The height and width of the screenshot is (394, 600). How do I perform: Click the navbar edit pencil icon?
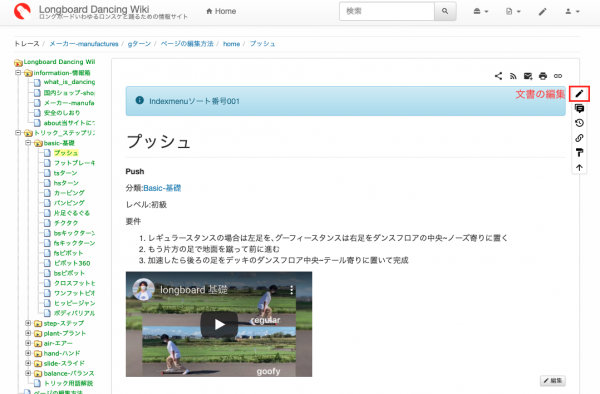543,11
